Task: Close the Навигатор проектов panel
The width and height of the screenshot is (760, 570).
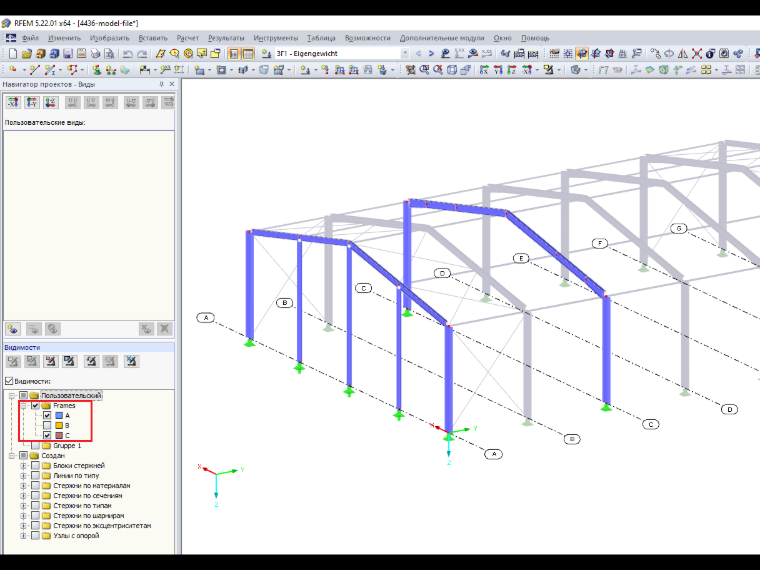Action: click(x=172, y=84)
